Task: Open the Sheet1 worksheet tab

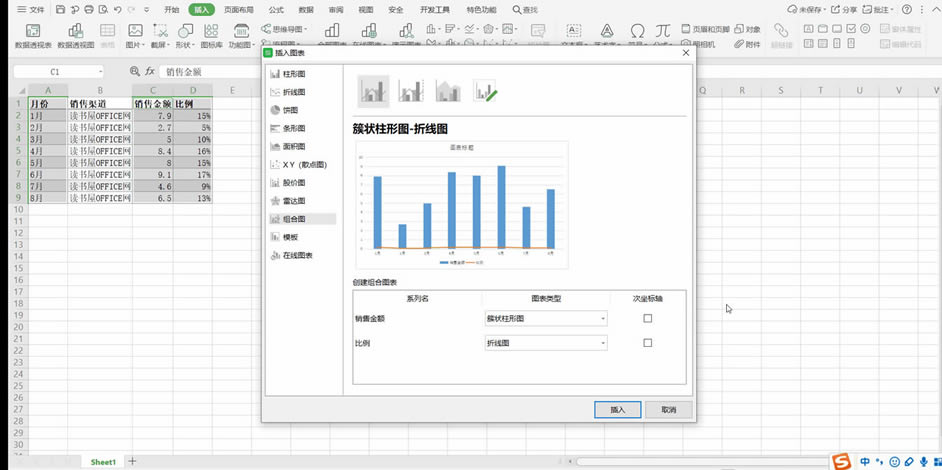Action: [x=103, y=461]
